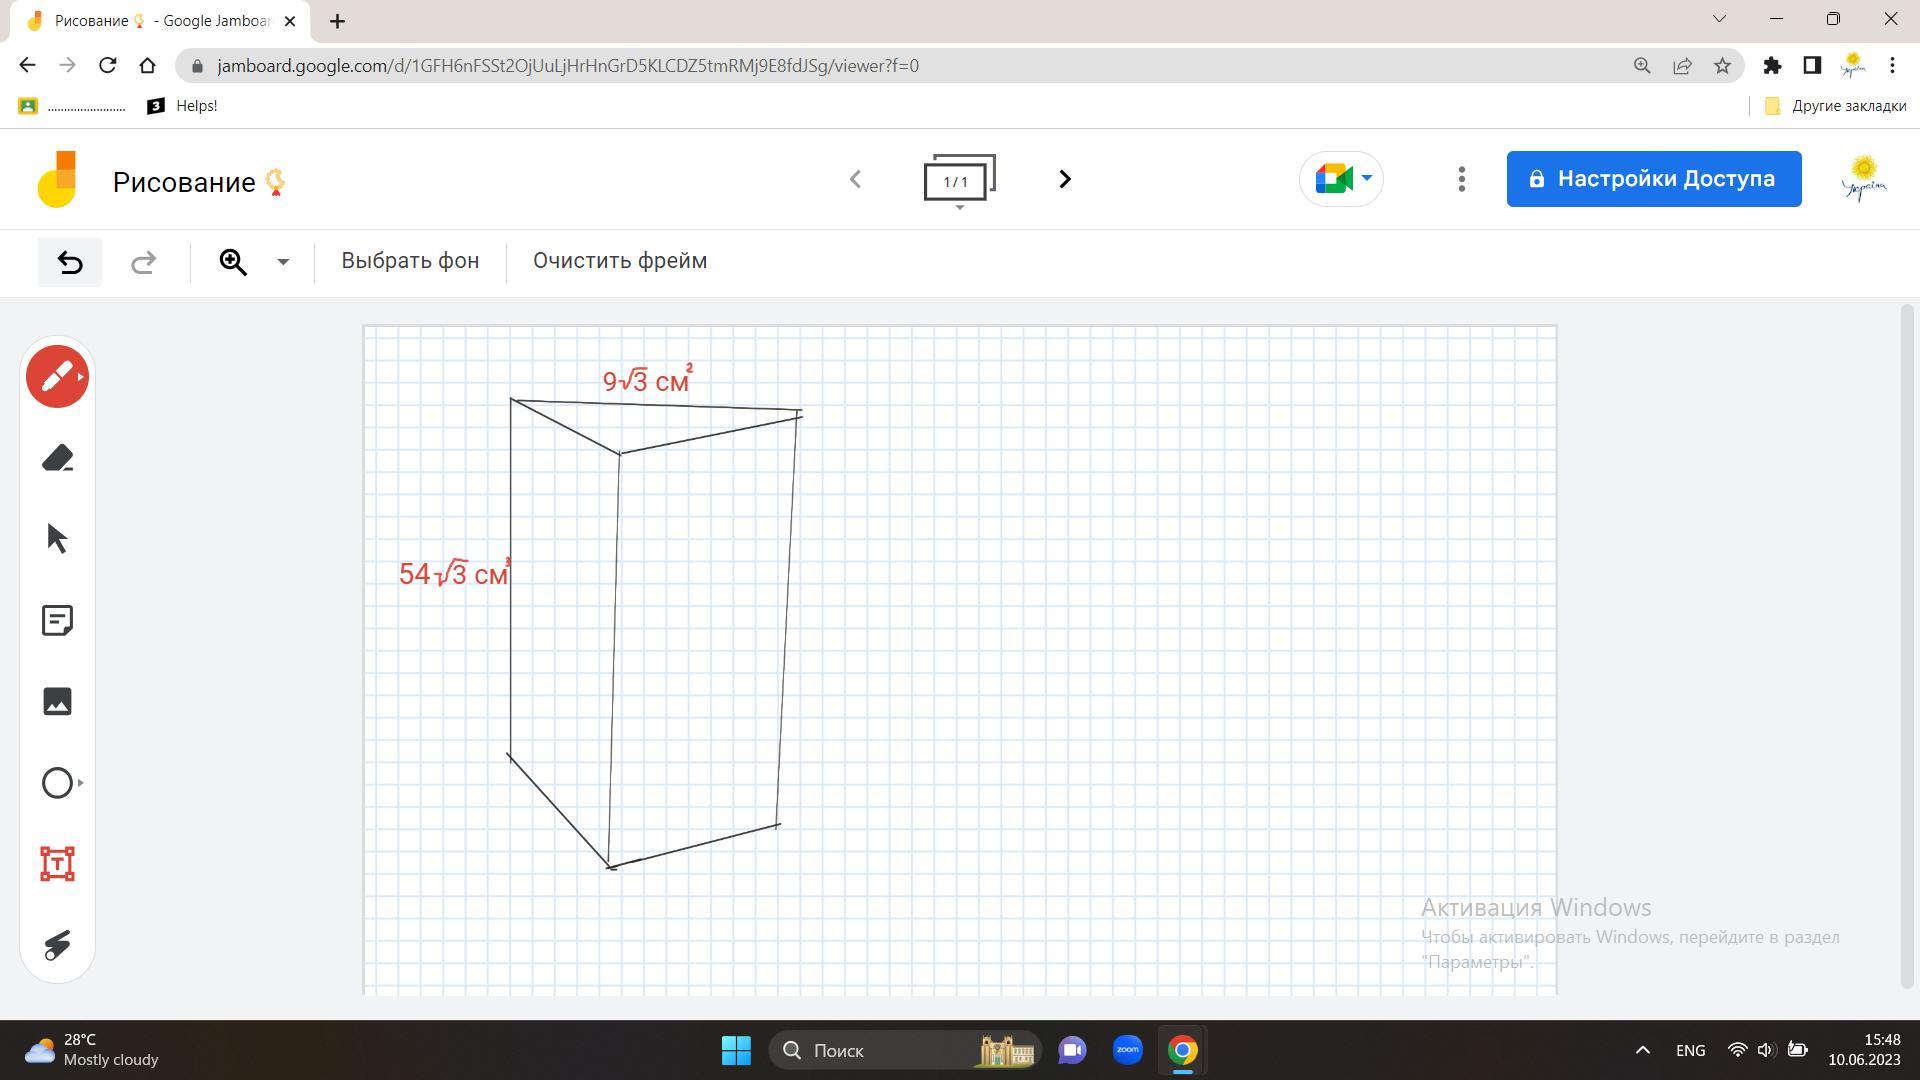Bookmark this page with star icon

pyautogui.click(x=1722, y=66)
